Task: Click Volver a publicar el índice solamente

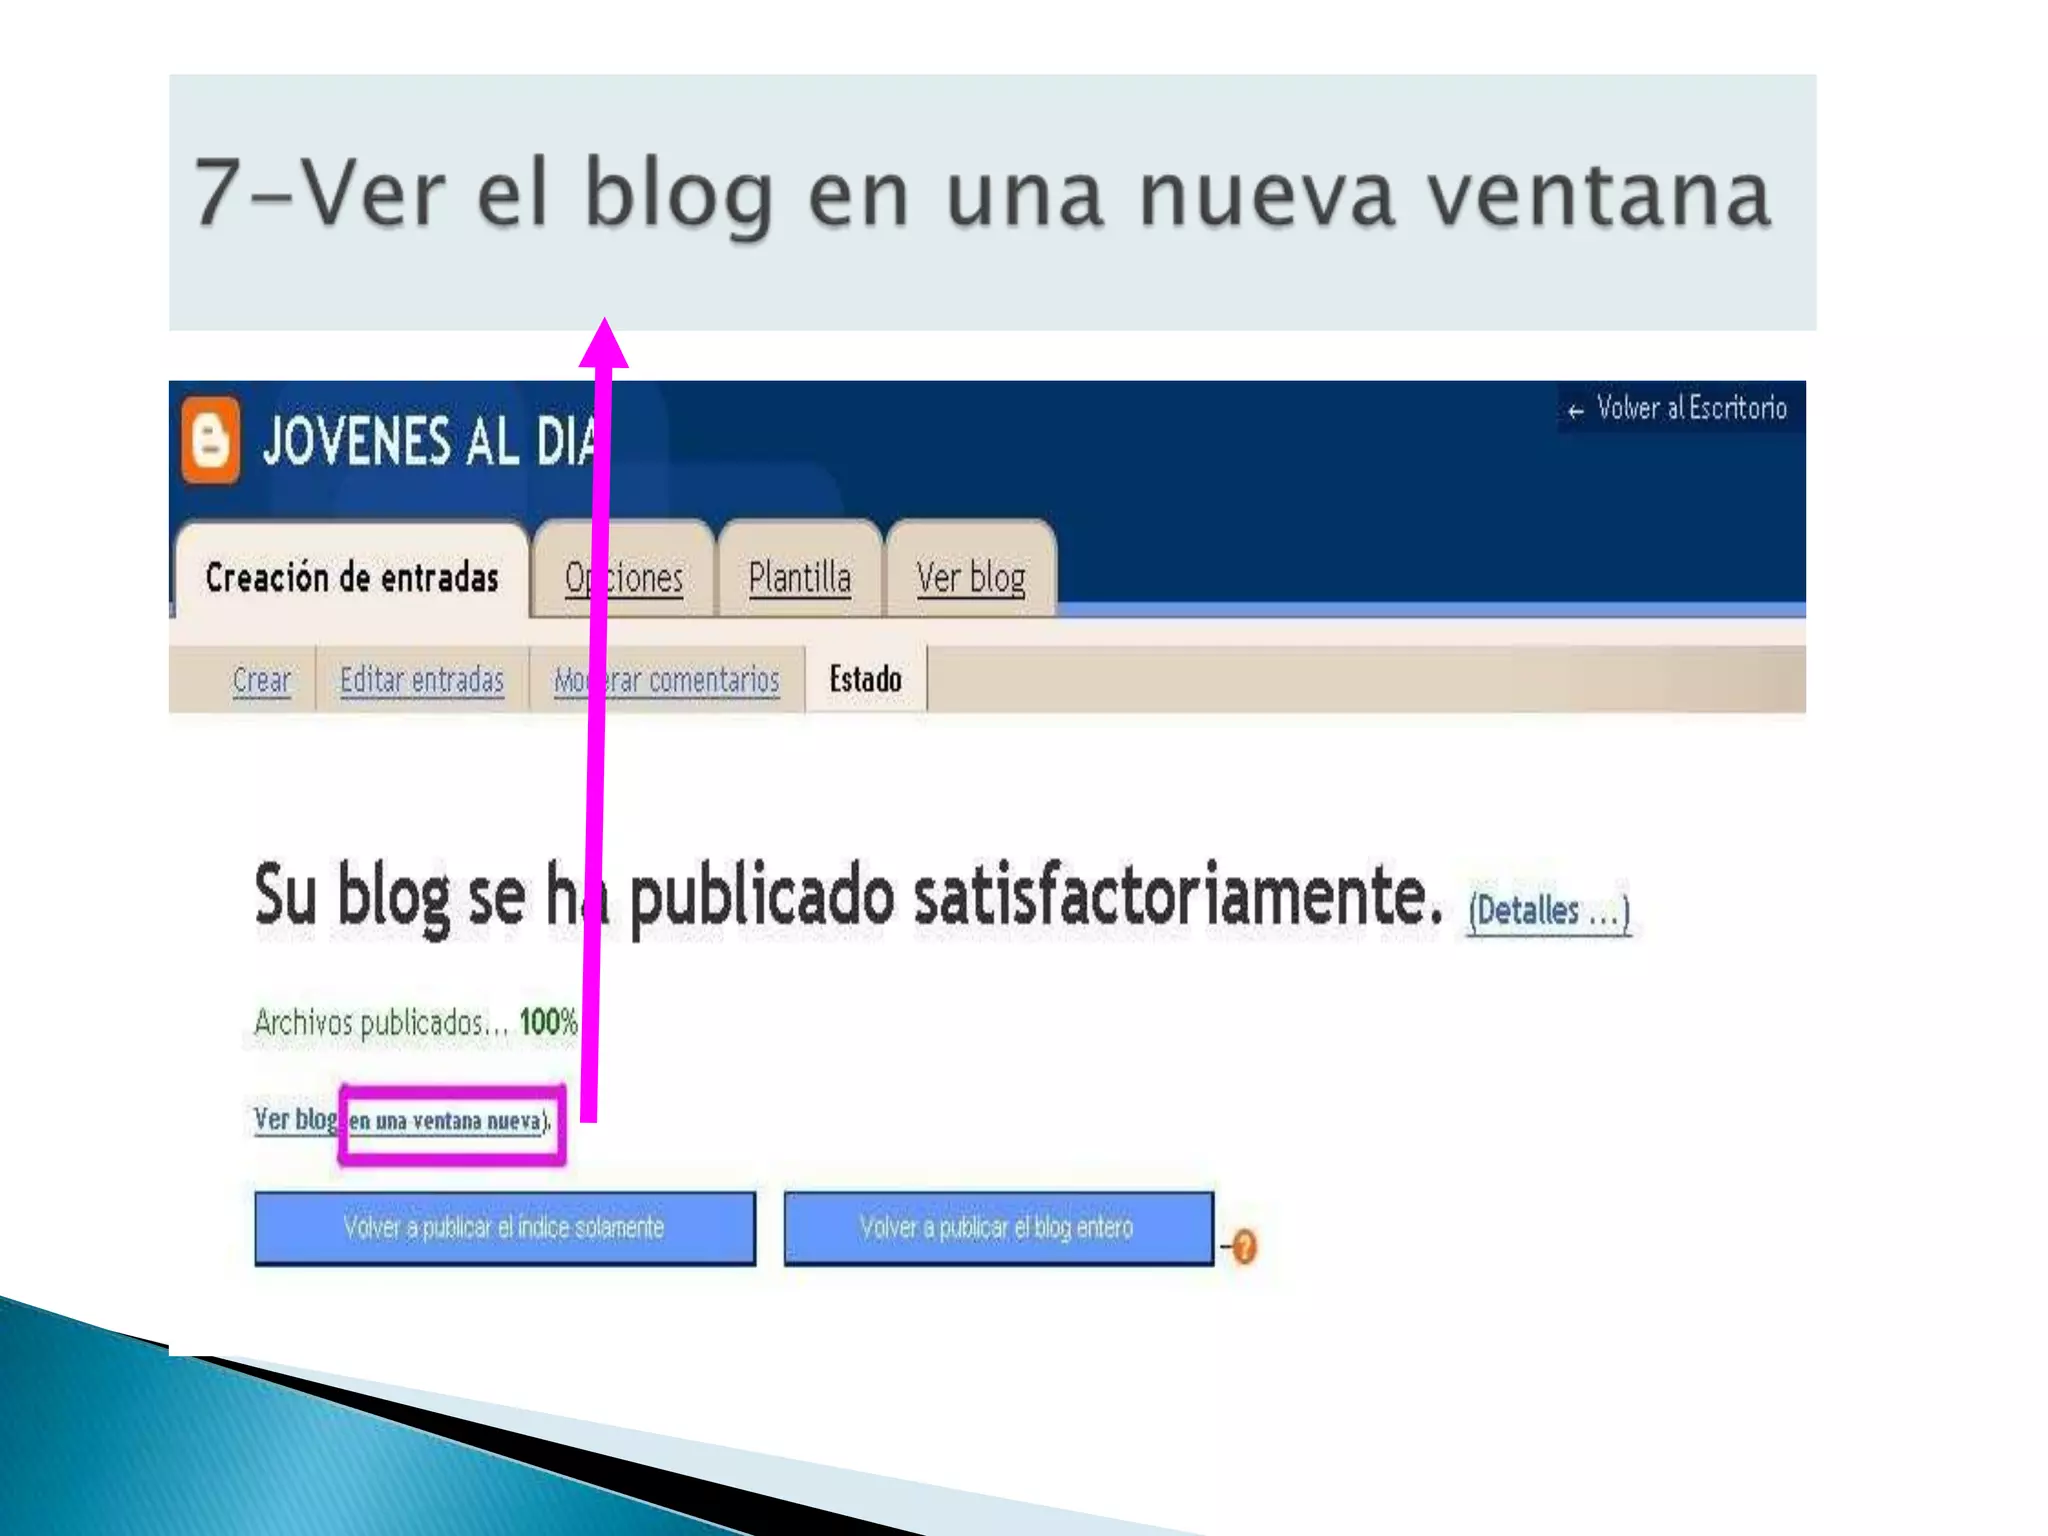Action: coord(505,1228)
